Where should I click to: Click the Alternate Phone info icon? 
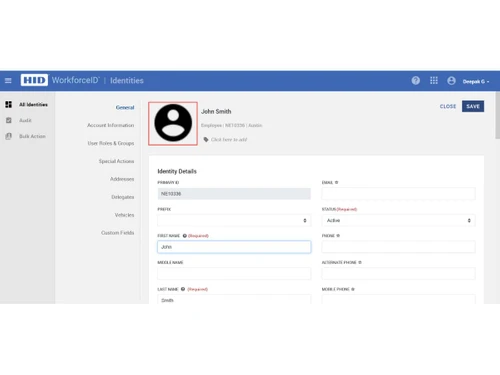(360, 262)
